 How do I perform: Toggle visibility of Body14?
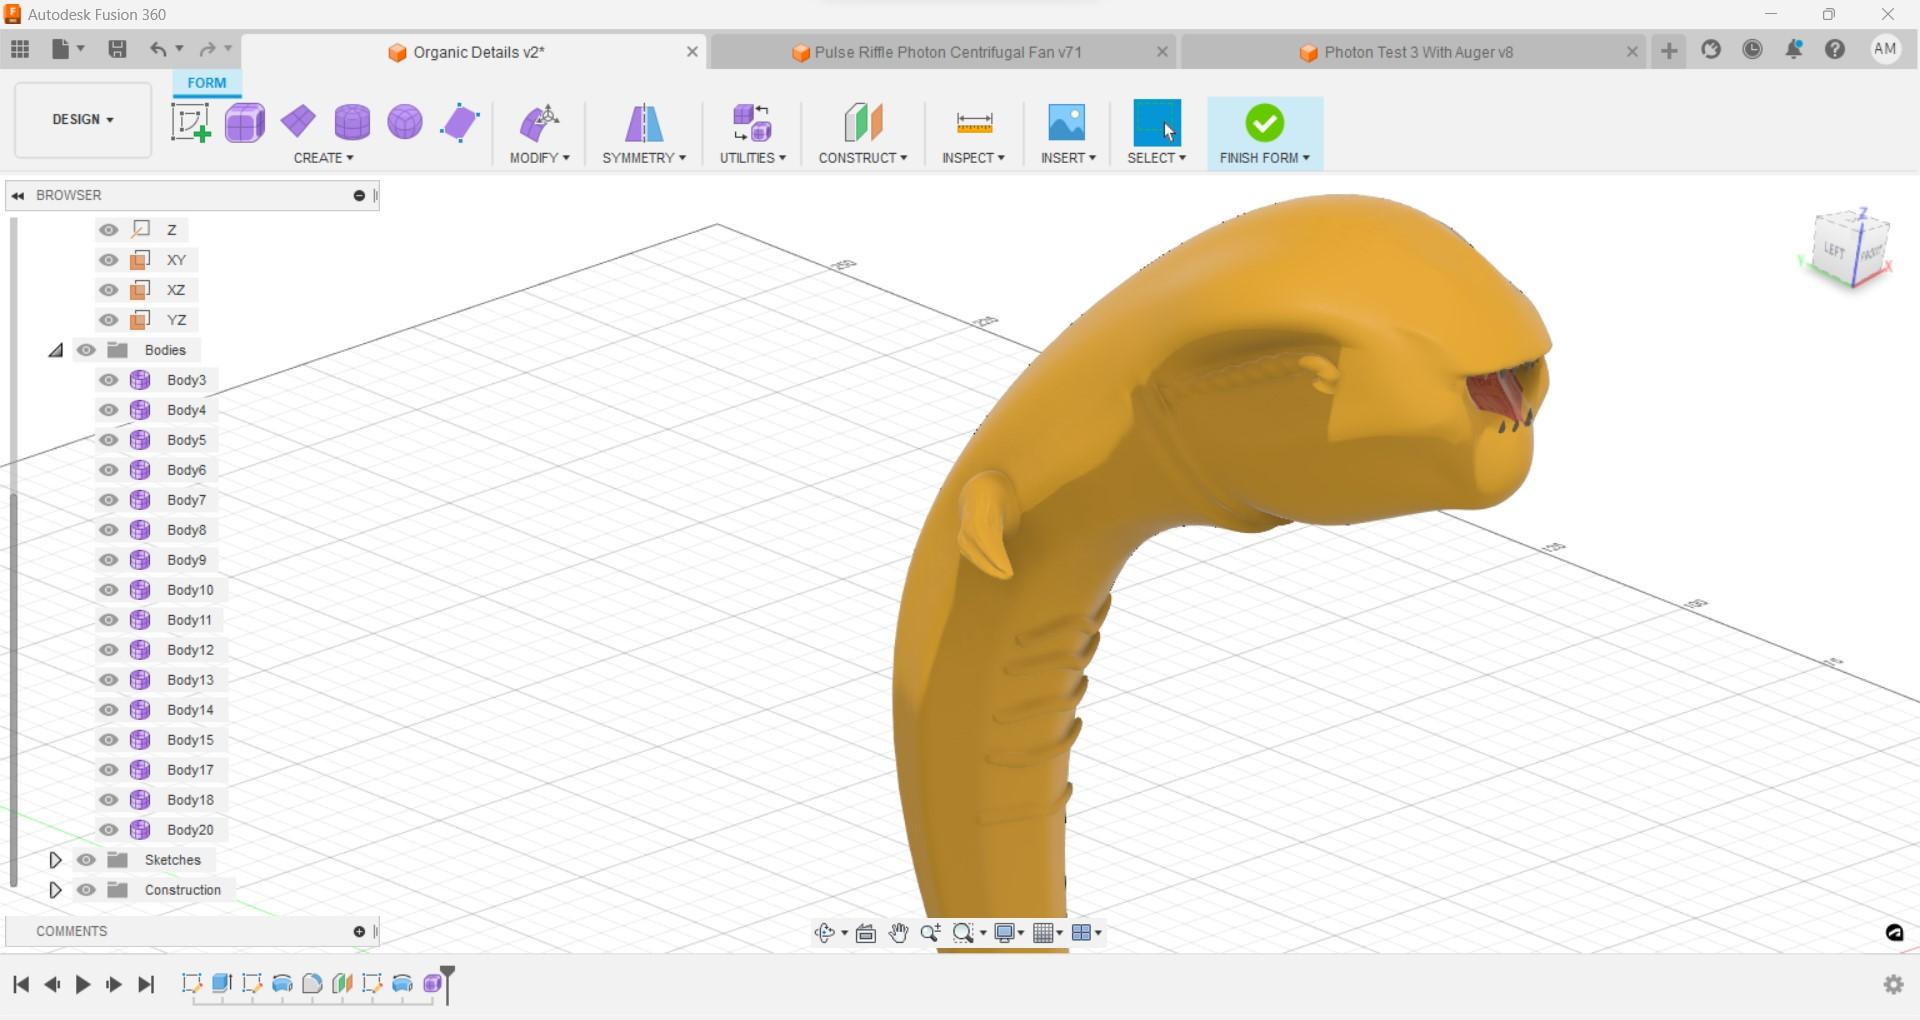tap(109, 710)
